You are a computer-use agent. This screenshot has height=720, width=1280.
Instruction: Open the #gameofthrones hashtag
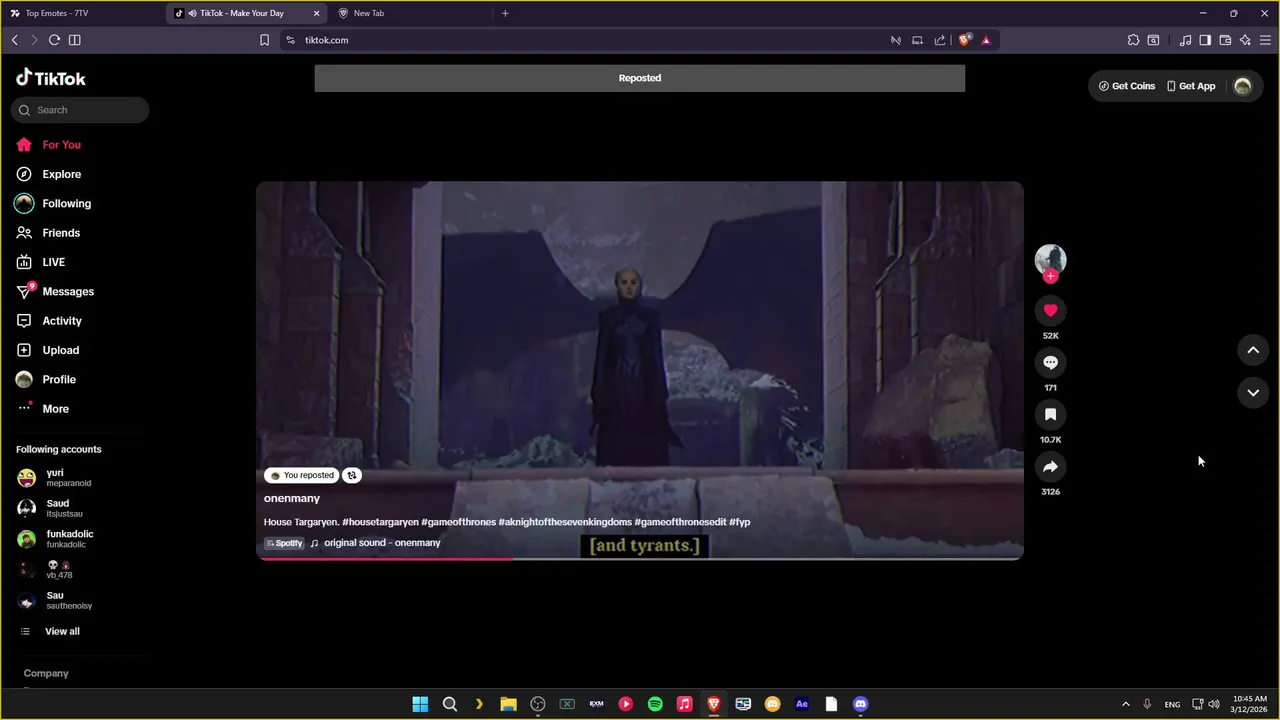458,522
